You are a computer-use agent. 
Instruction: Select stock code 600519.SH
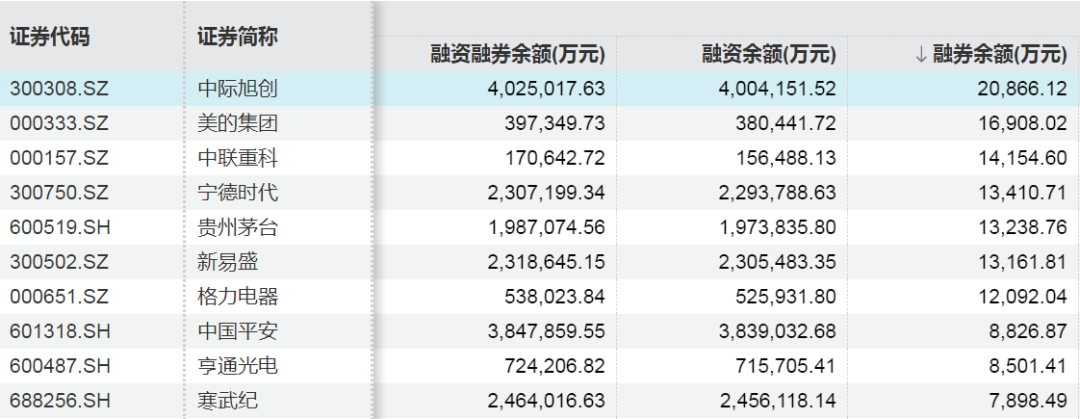point(60,227)
